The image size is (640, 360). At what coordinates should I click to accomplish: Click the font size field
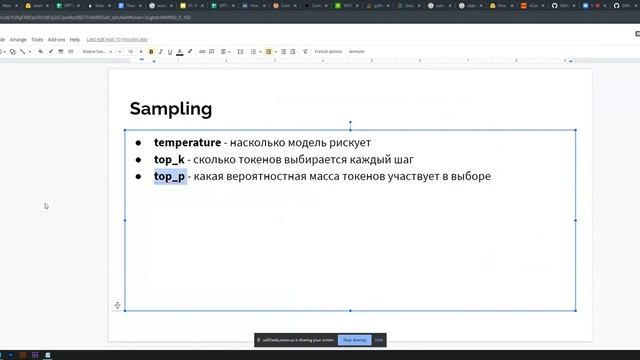pyautogui.click(x=131, y=52)
